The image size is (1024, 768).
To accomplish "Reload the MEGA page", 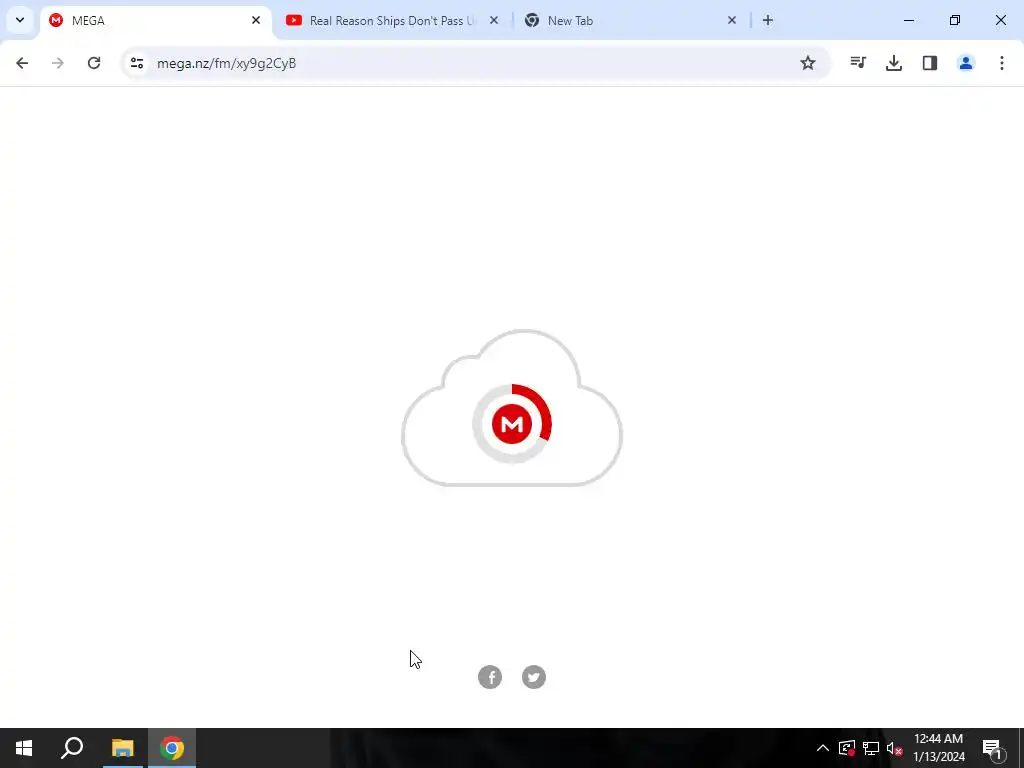I will (x=94, y=63).
